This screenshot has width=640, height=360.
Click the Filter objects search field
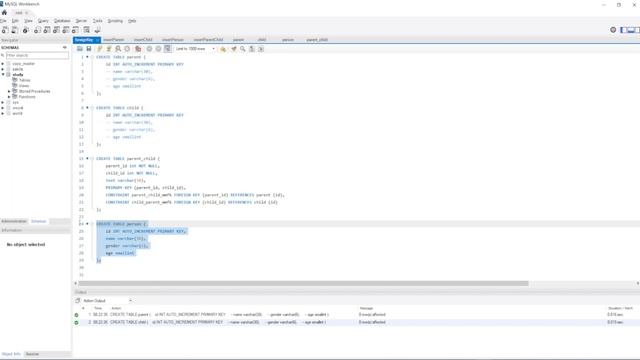tap(37, 55)
